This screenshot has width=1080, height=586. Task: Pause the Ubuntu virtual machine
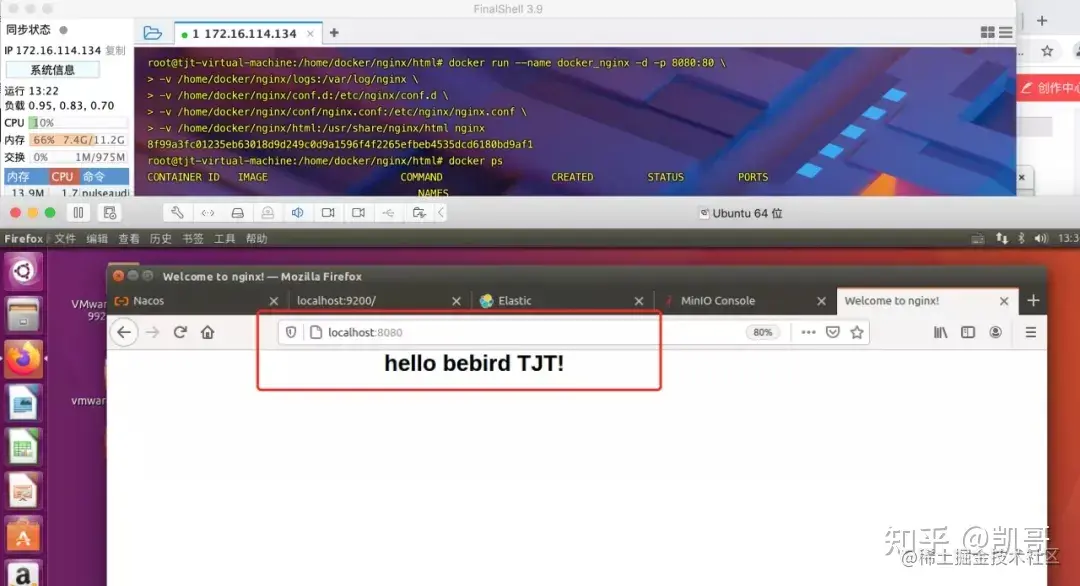pyautogui.click(x=79, y=213)
